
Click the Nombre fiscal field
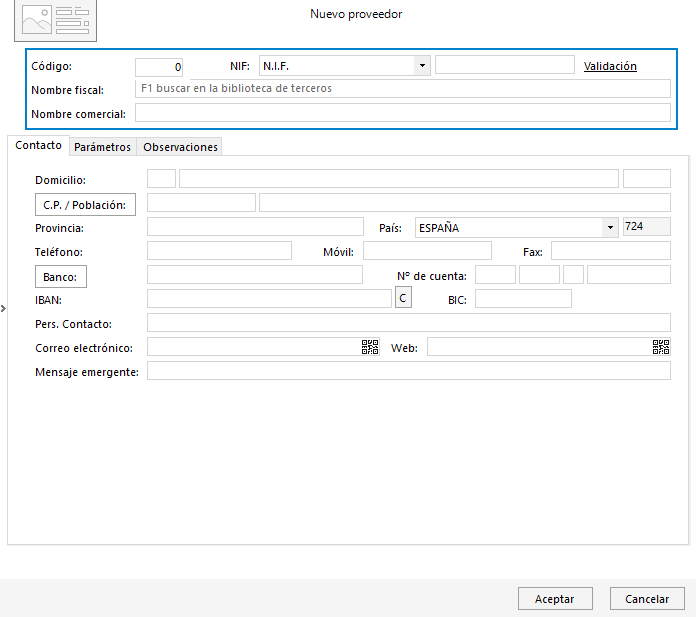click(403, 88)
